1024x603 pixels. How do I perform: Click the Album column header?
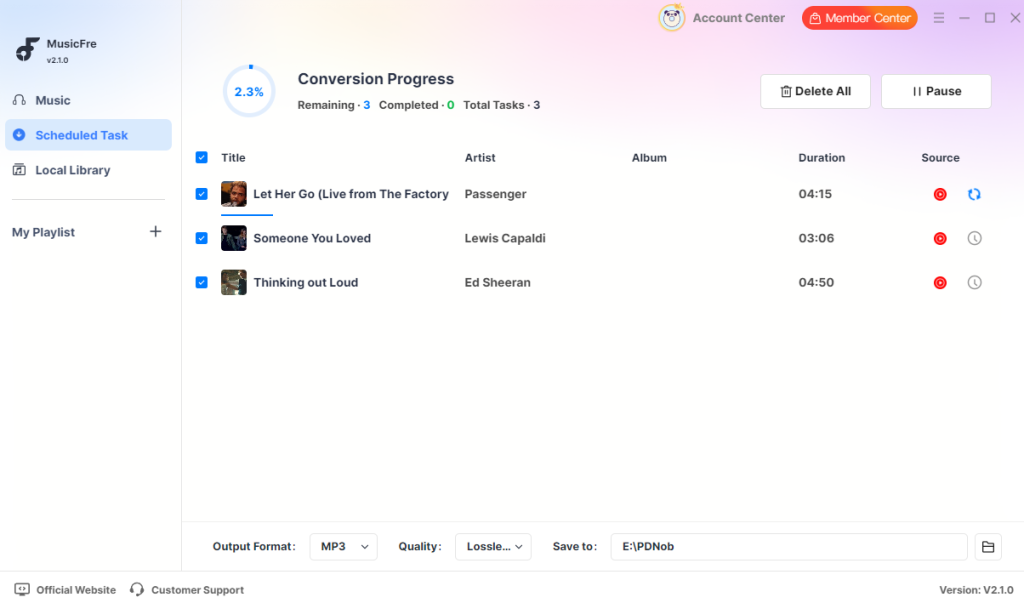tap(648, 157)
